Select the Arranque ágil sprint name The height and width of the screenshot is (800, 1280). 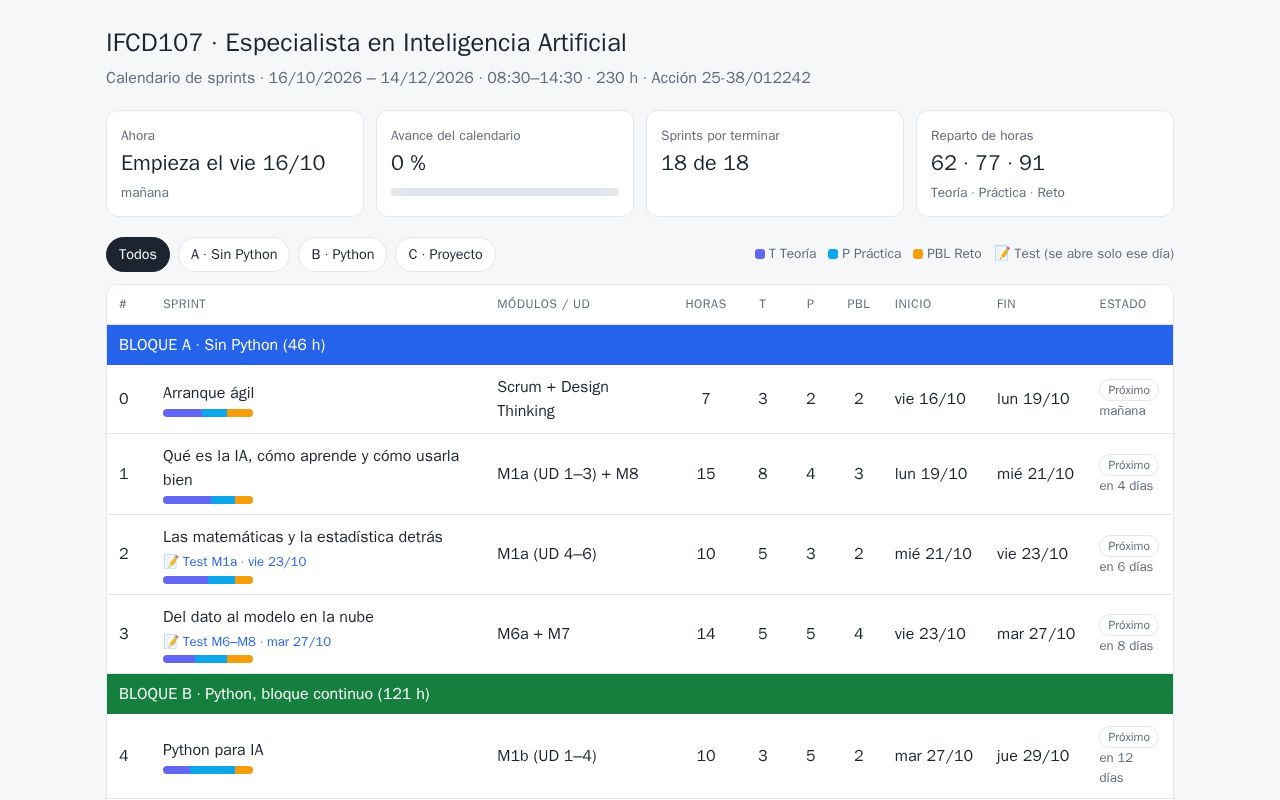click(208, 393)
